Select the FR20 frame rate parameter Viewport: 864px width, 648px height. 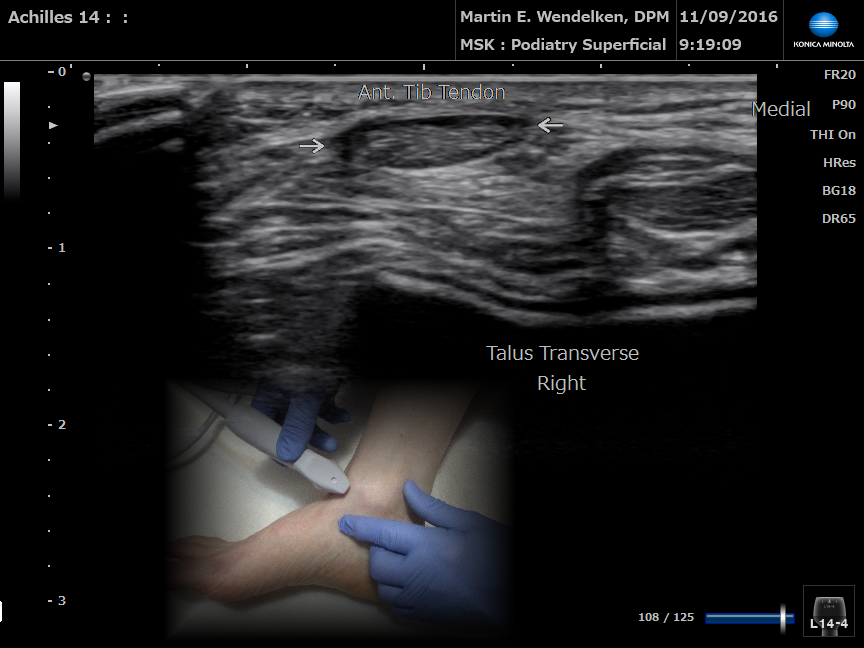coord(839,75)
